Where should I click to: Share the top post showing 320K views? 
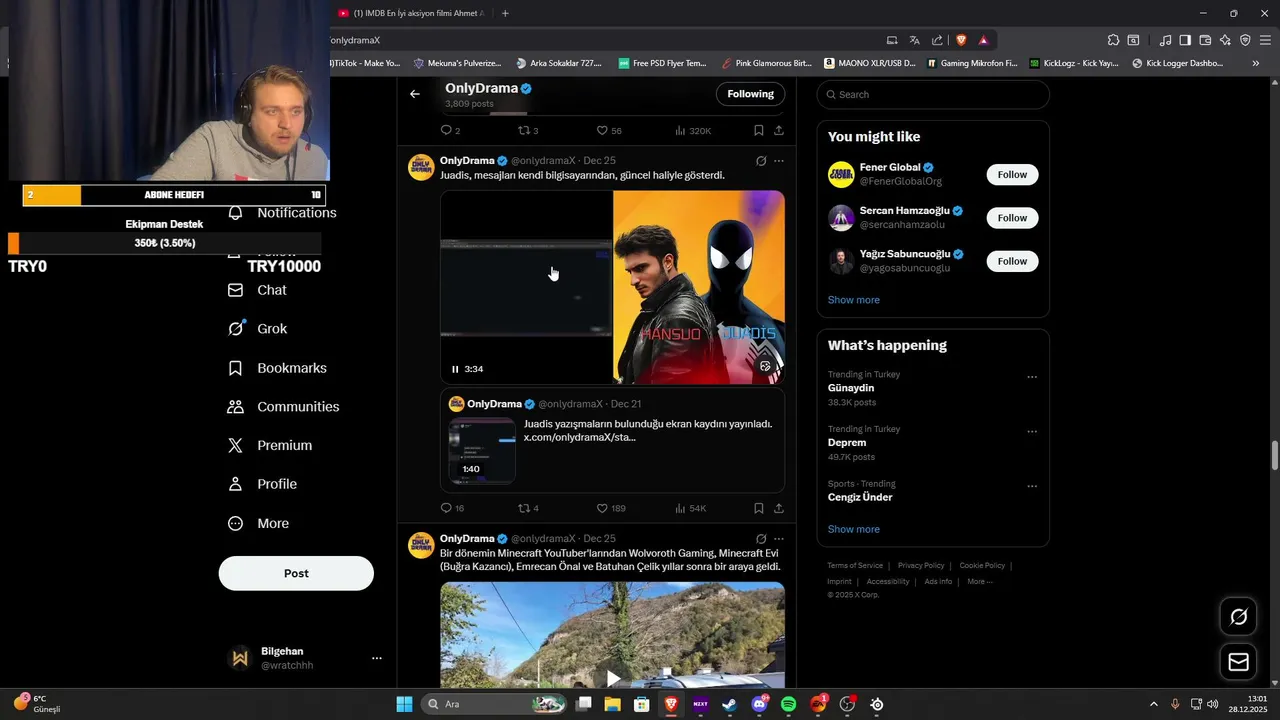(778, 130)
